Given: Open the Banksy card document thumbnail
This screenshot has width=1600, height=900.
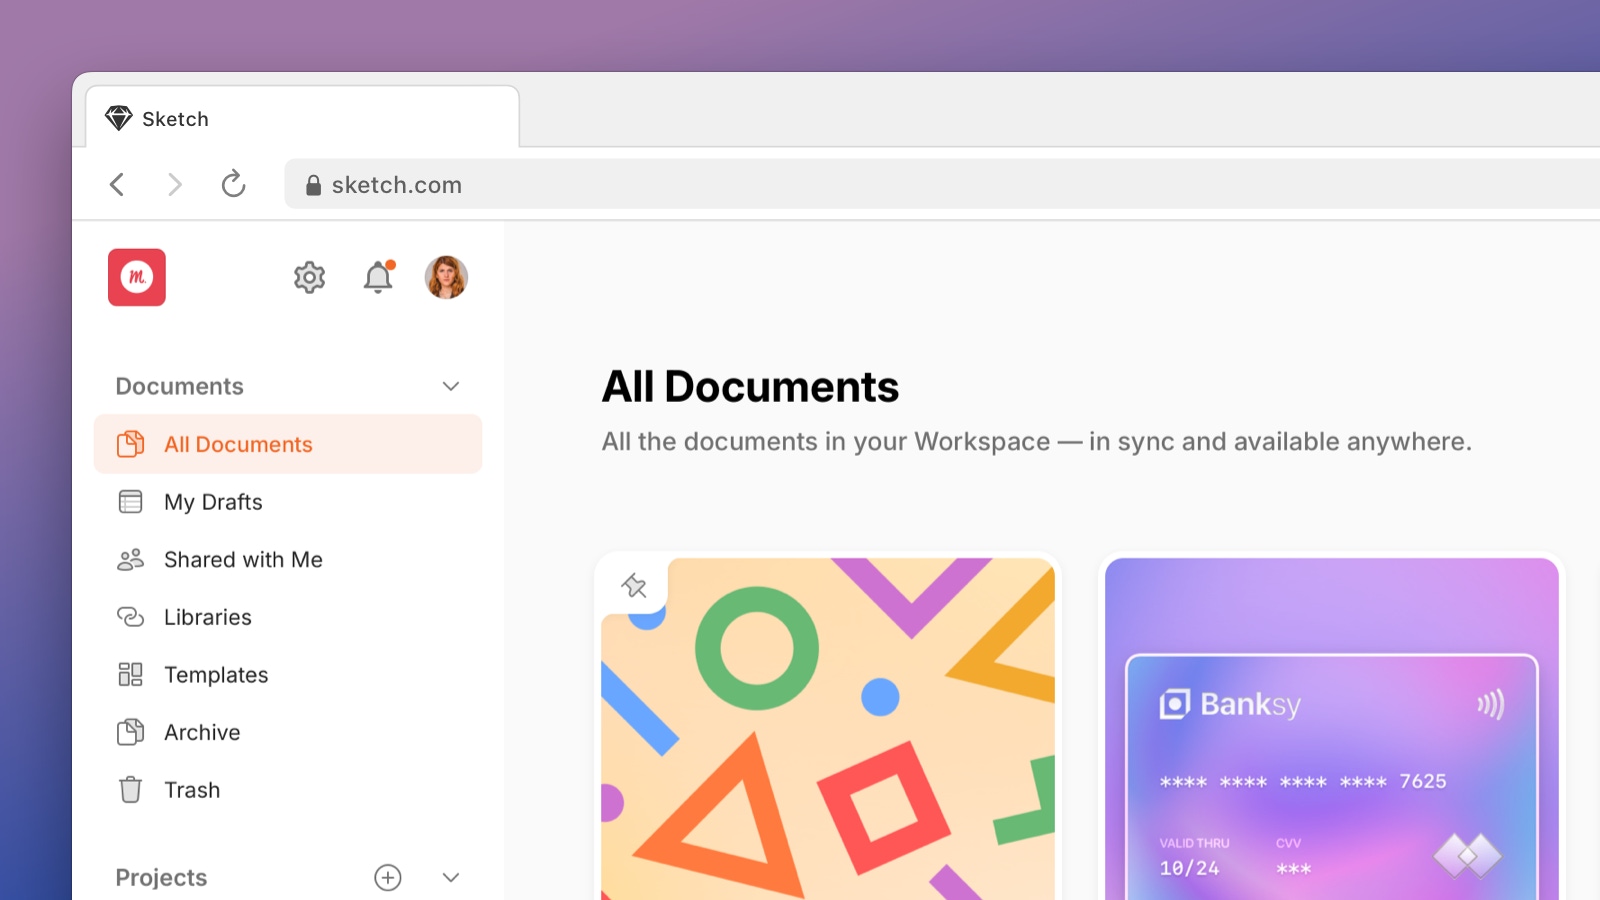Looking at the screenshot, I should [x=1329, y=730].
